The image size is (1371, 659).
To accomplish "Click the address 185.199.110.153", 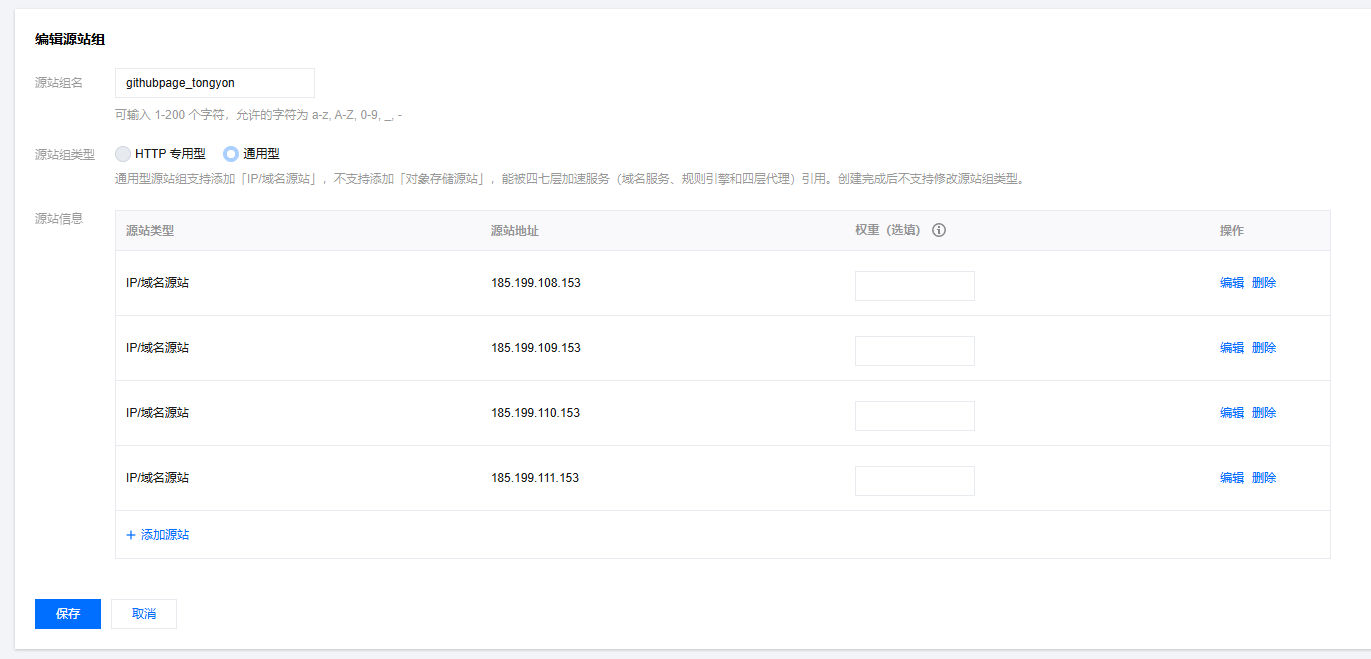I will point(536,413).
